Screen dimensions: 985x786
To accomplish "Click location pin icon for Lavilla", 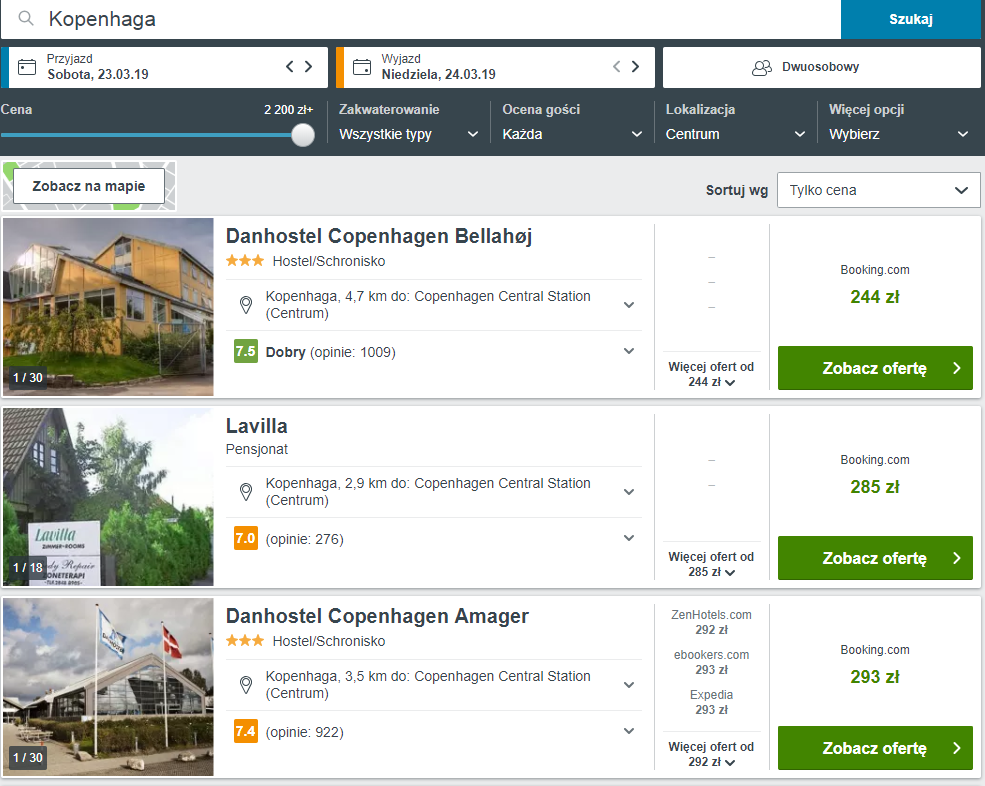I will (246, 492).
